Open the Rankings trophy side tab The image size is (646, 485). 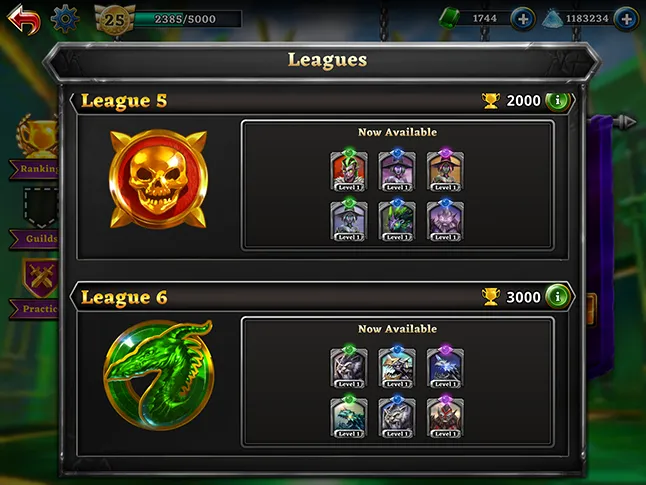(35, 148)
